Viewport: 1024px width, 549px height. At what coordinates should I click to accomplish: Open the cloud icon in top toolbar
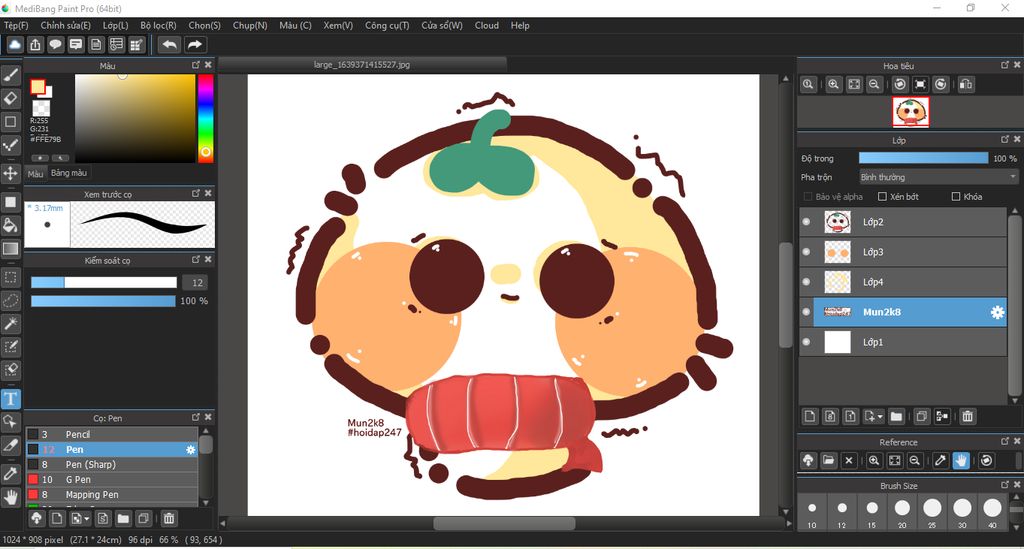pyautogui.click(x=15, y=44)
